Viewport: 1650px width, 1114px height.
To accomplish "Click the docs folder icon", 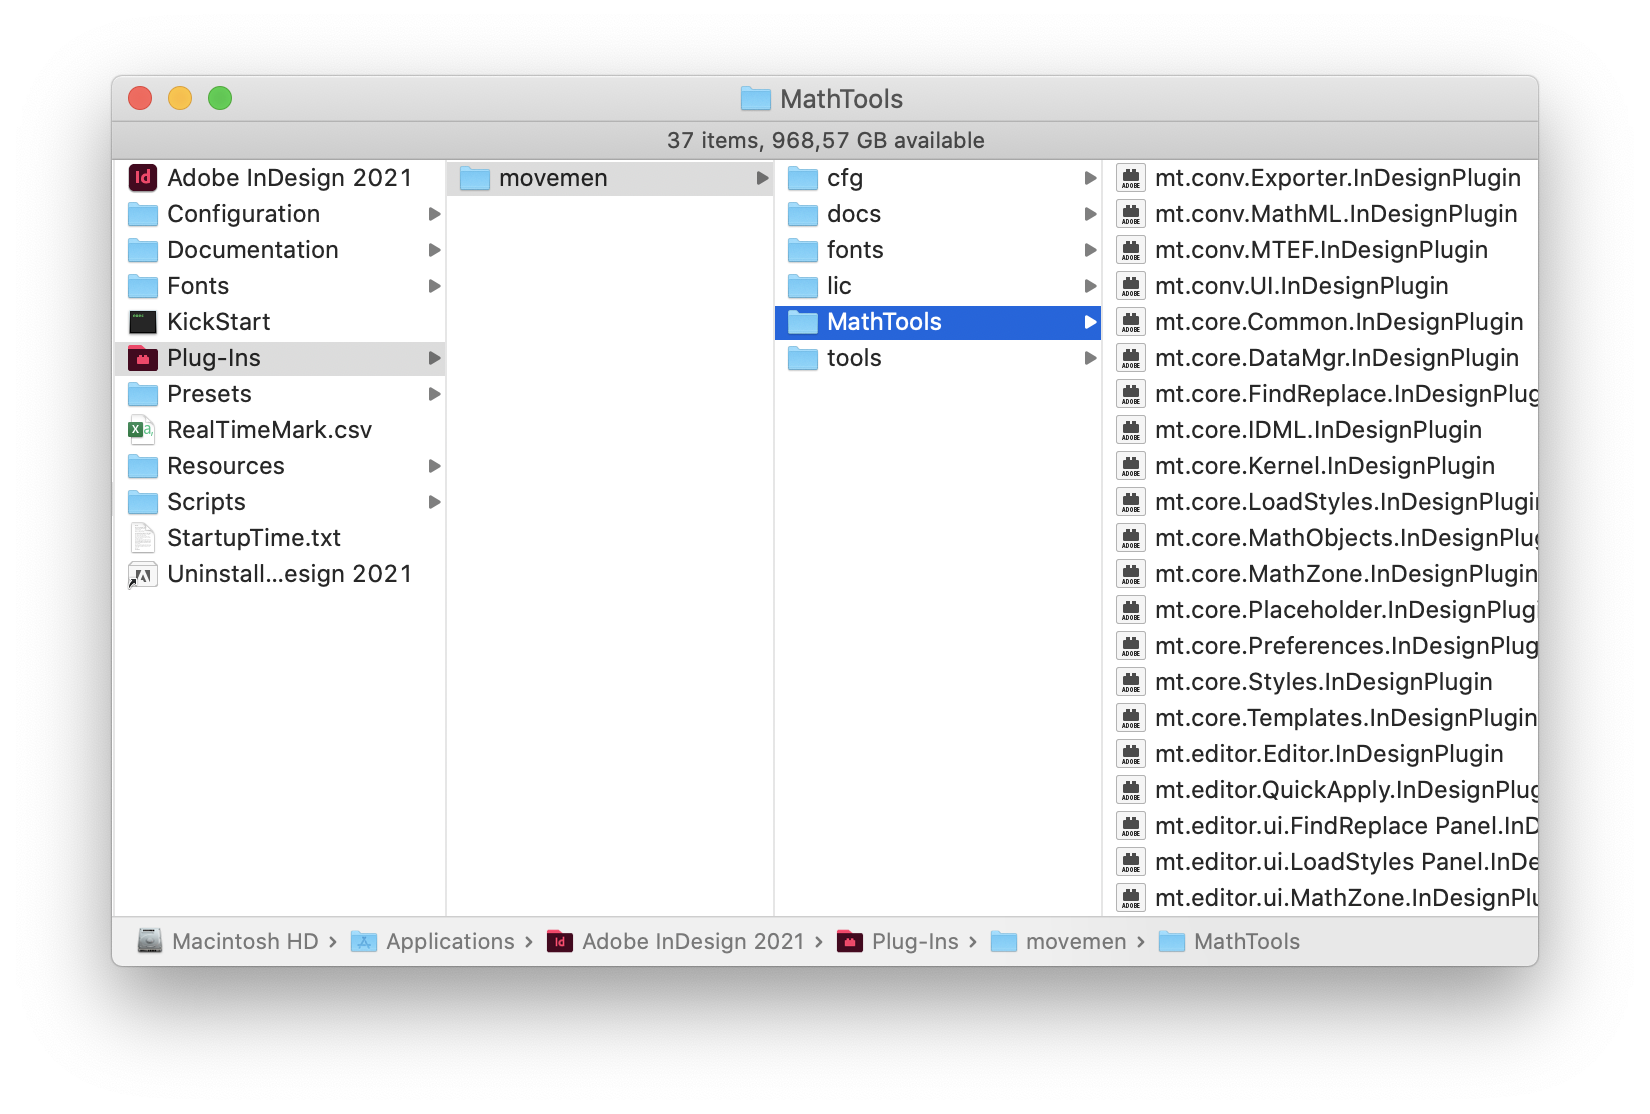I will coord(803,214).
